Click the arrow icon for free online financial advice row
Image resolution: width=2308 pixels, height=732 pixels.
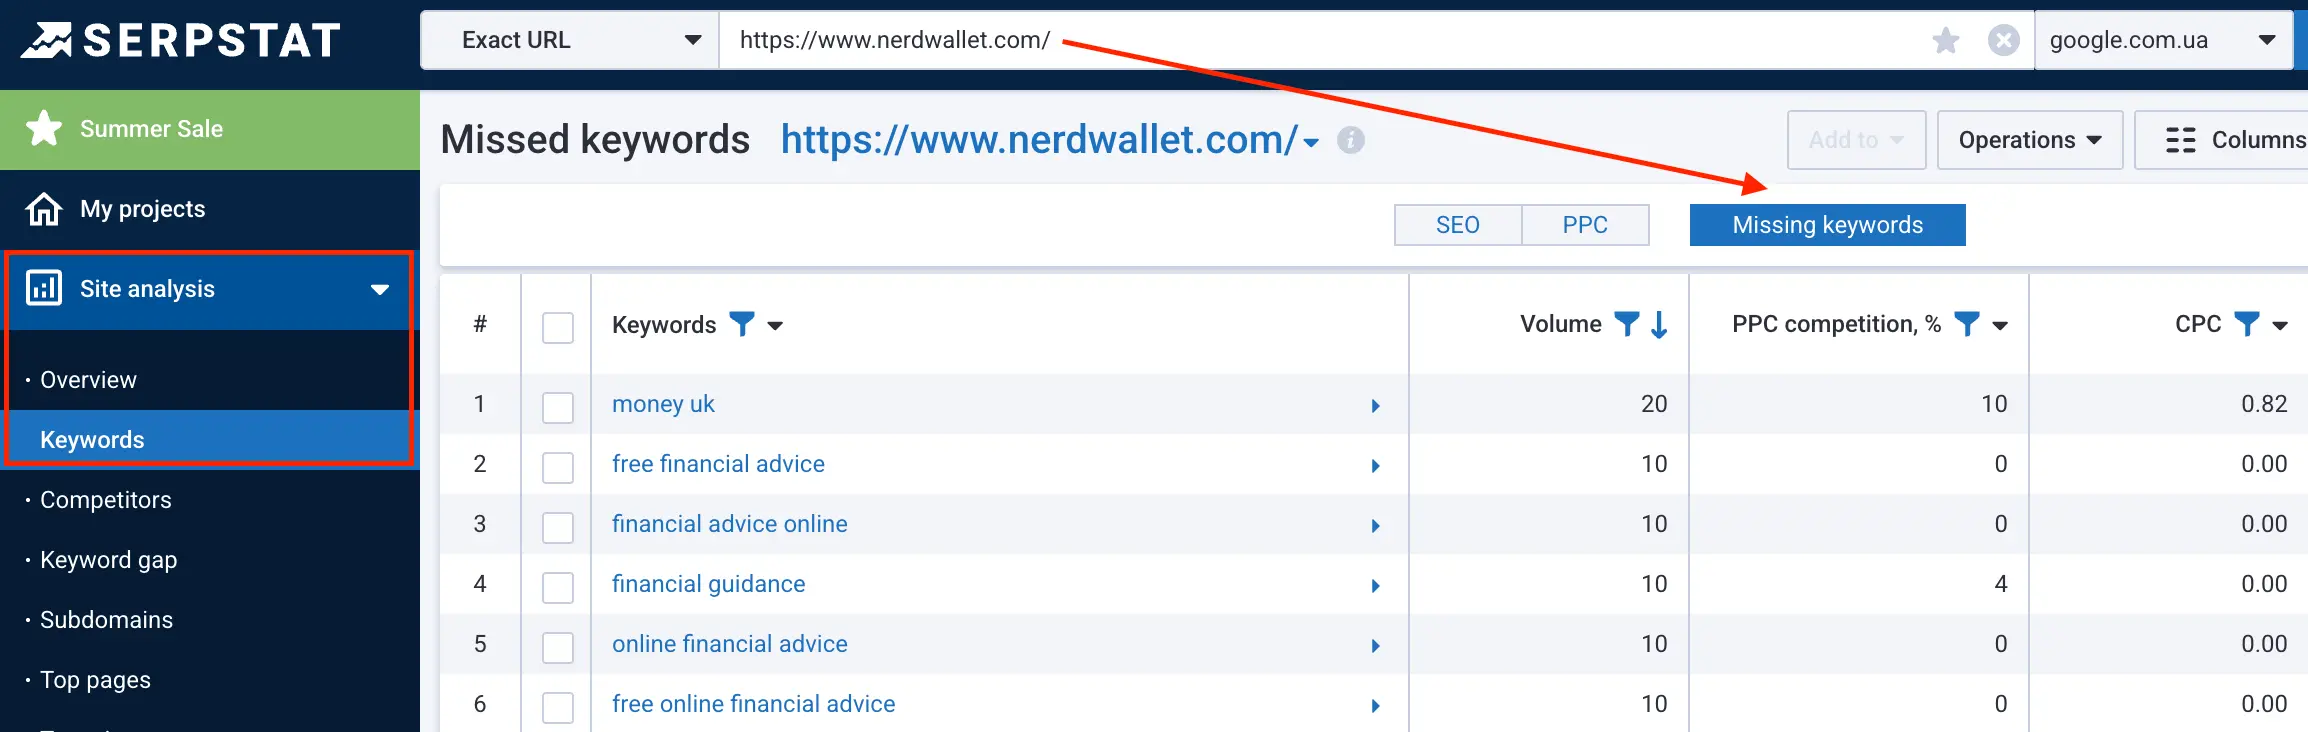pos(1376,706)
